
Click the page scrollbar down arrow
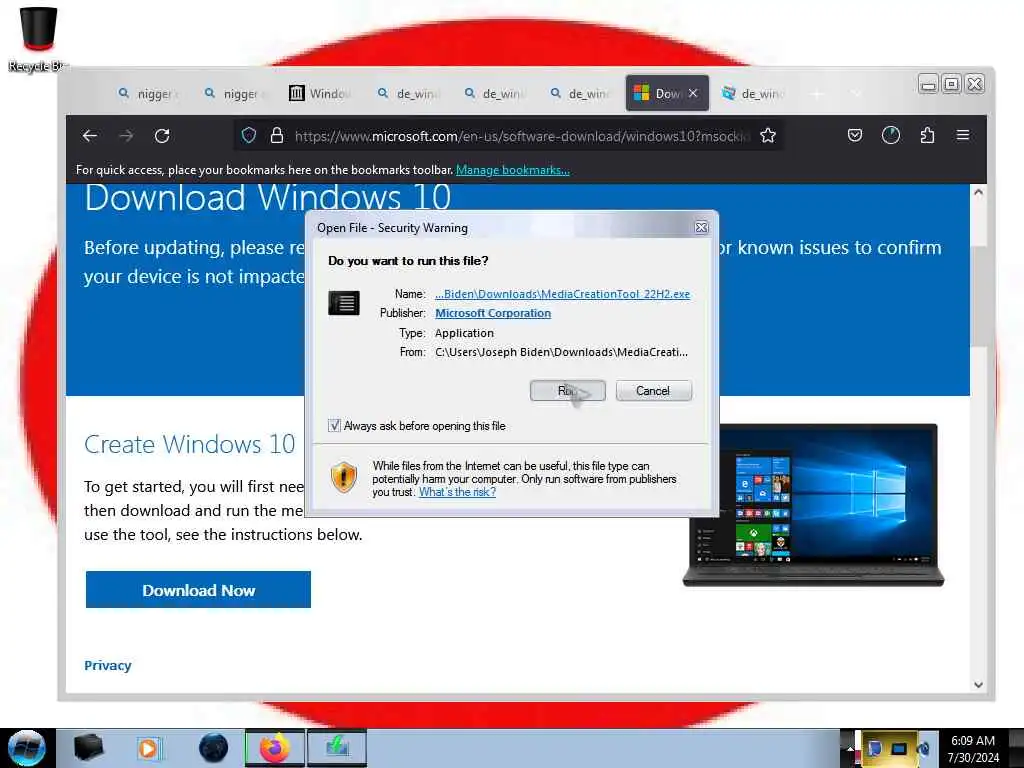click(978, 684)
